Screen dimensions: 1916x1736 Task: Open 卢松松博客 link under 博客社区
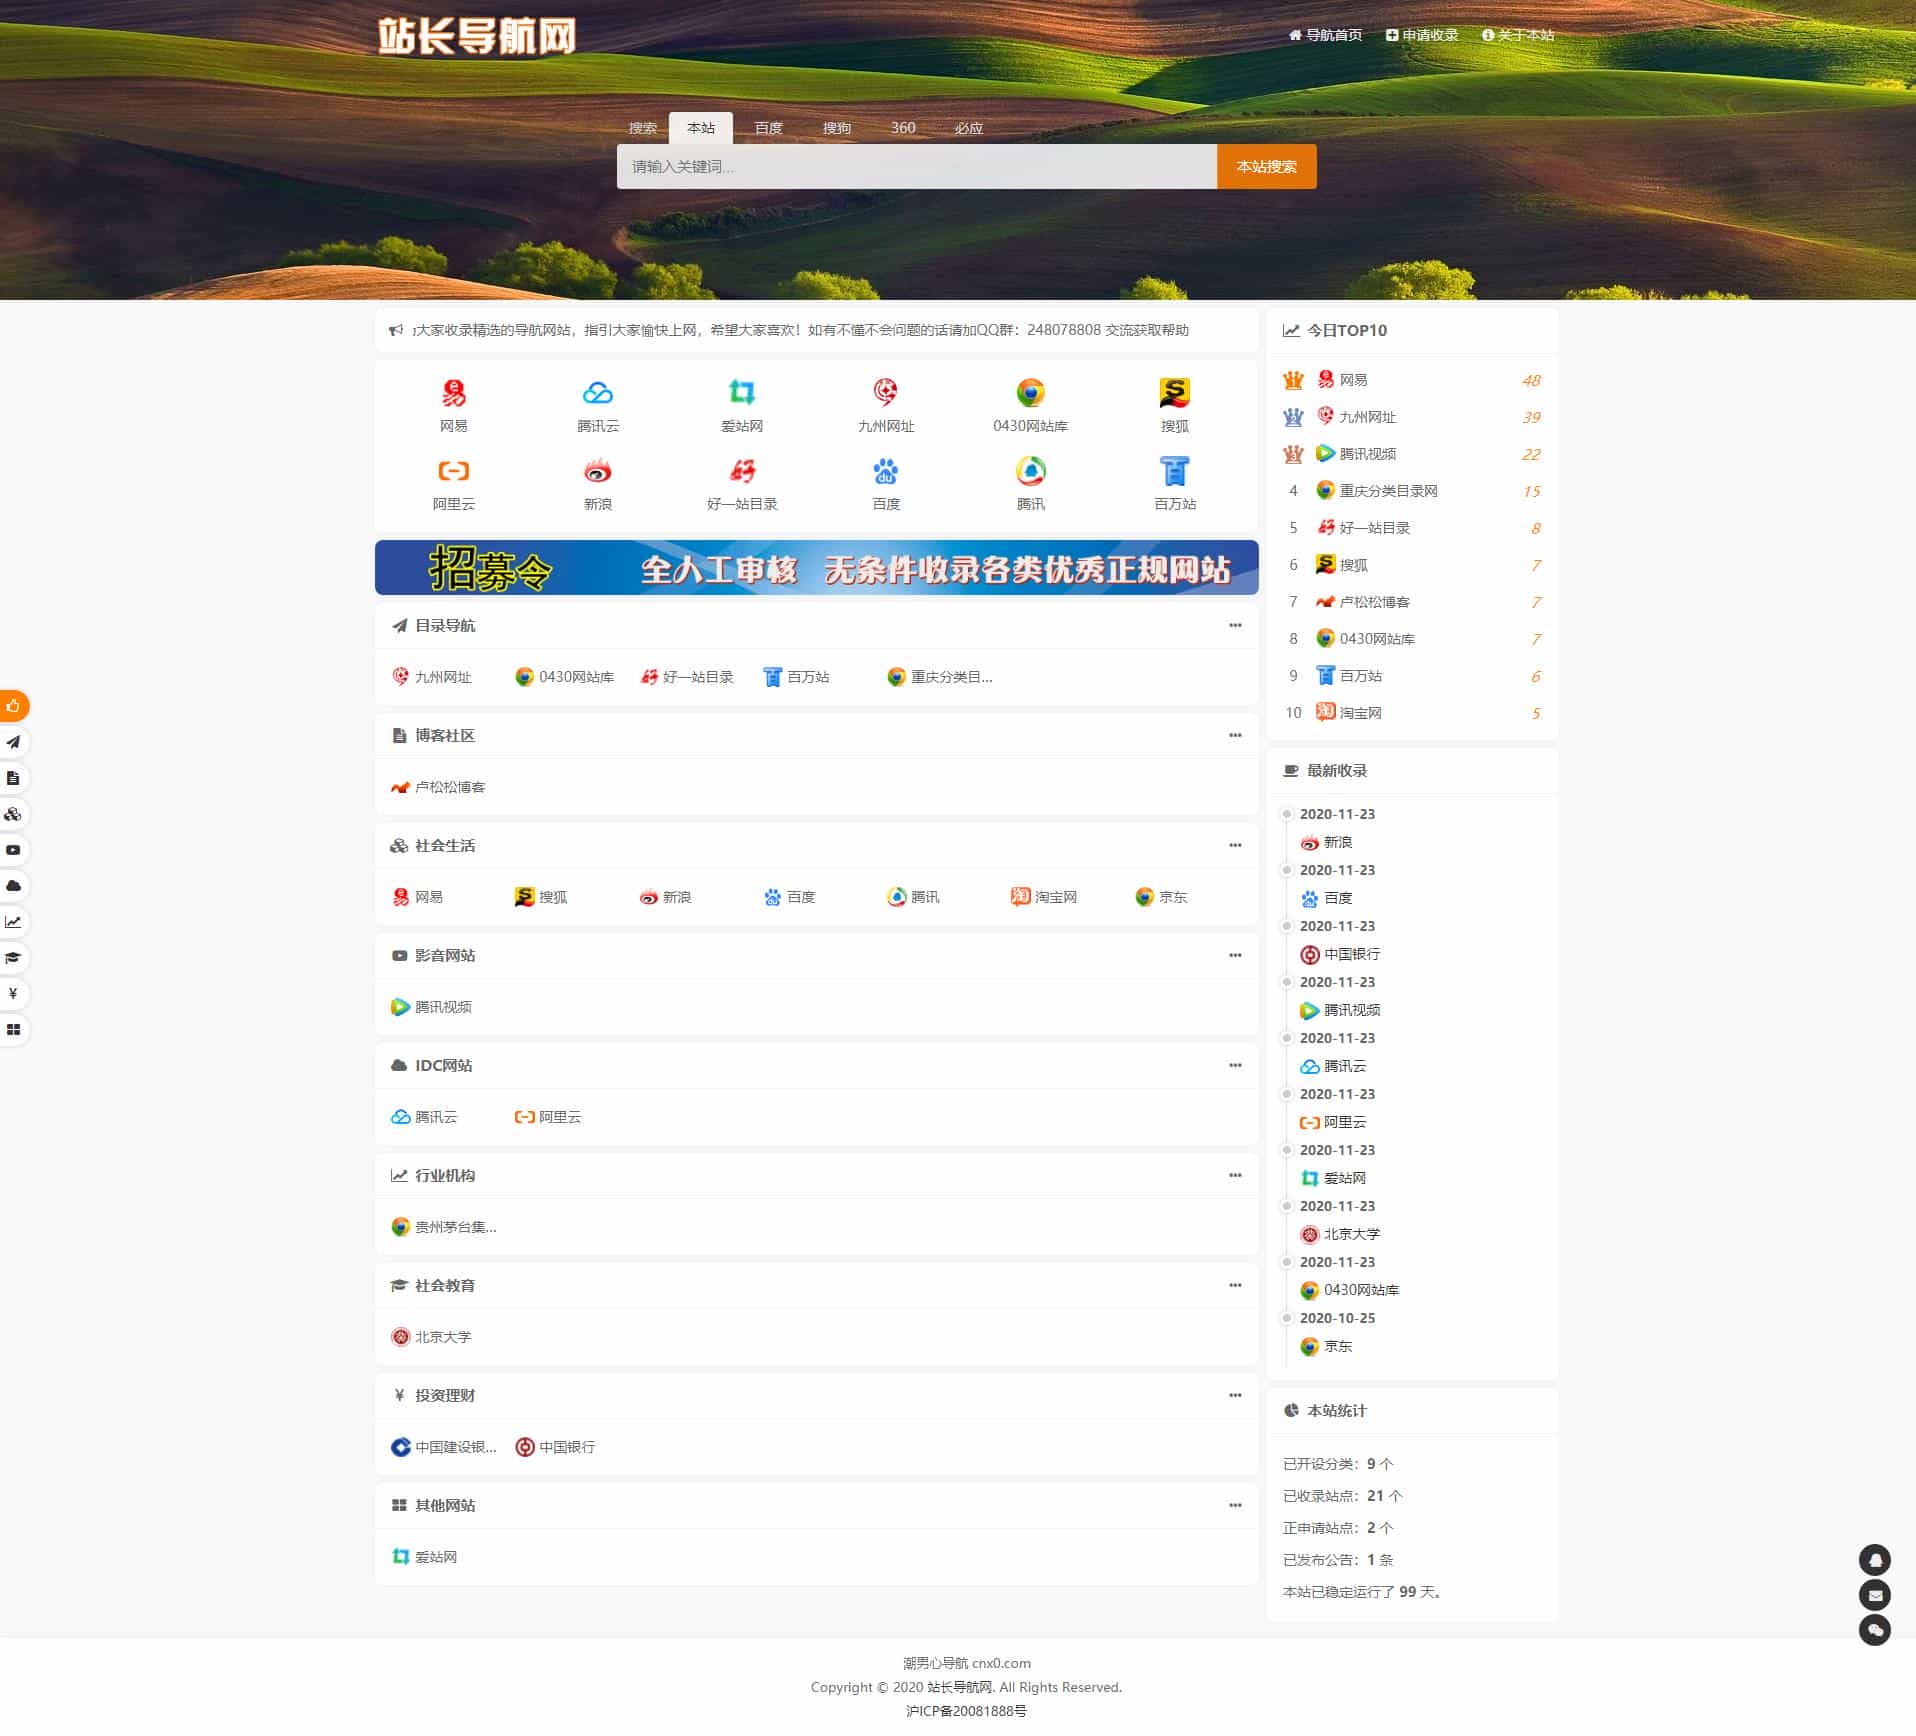(438, 787)
